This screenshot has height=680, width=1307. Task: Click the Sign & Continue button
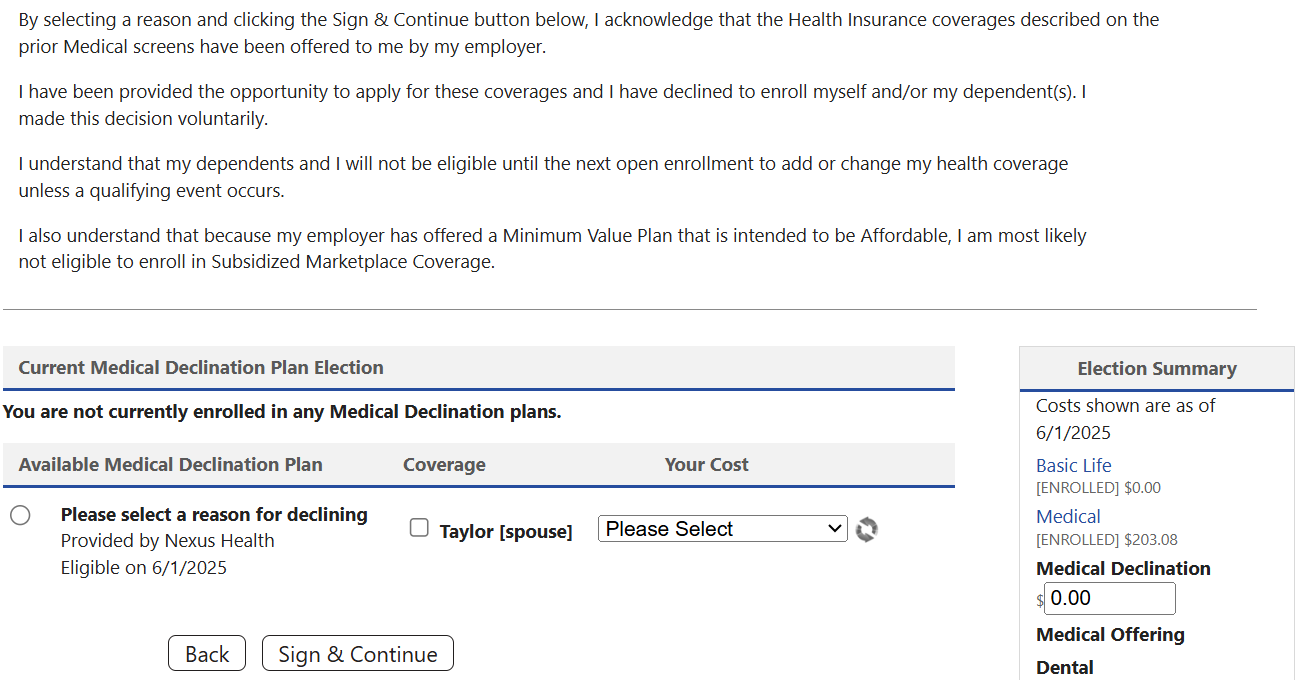coord(357,653)
